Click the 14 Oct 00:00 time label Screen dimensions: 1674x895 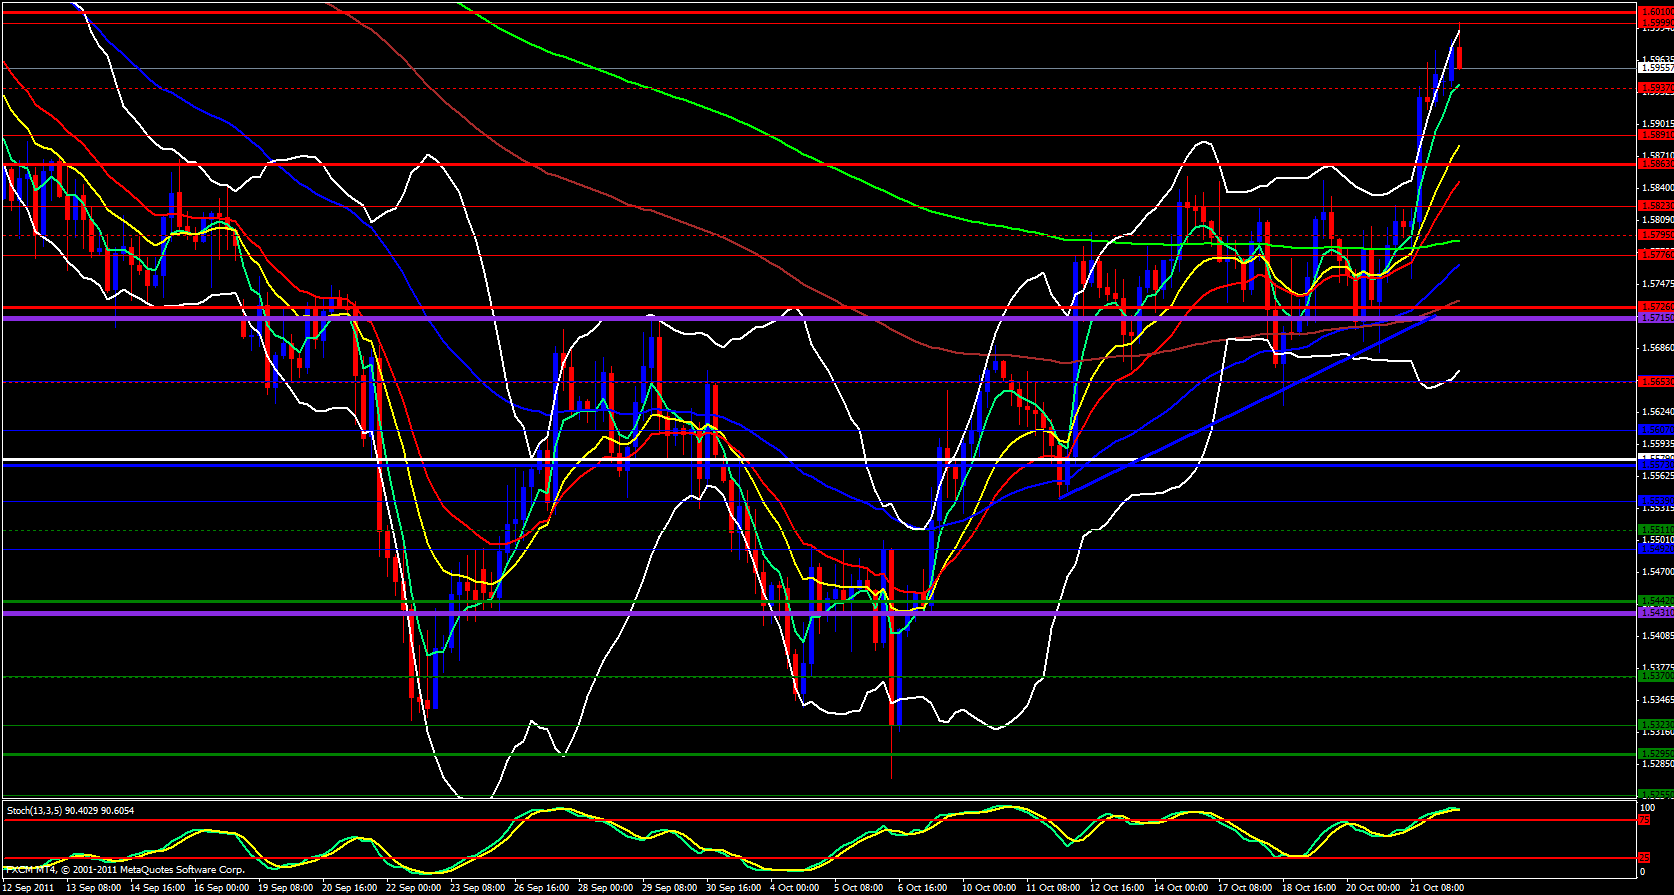pos(1181,888)
